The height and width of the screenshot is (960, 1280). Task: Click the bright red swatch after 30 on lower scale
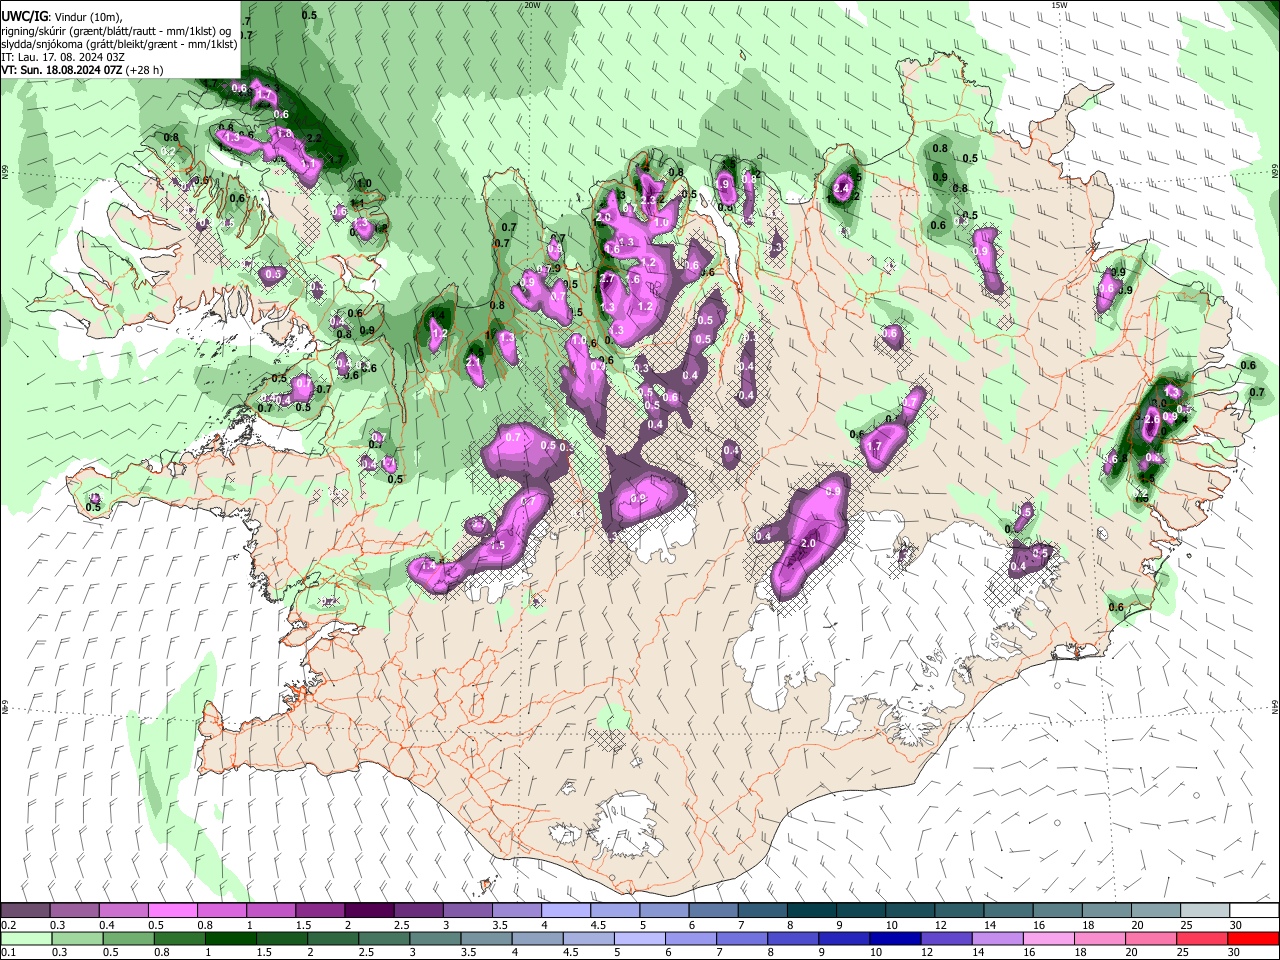(1255, 938)
